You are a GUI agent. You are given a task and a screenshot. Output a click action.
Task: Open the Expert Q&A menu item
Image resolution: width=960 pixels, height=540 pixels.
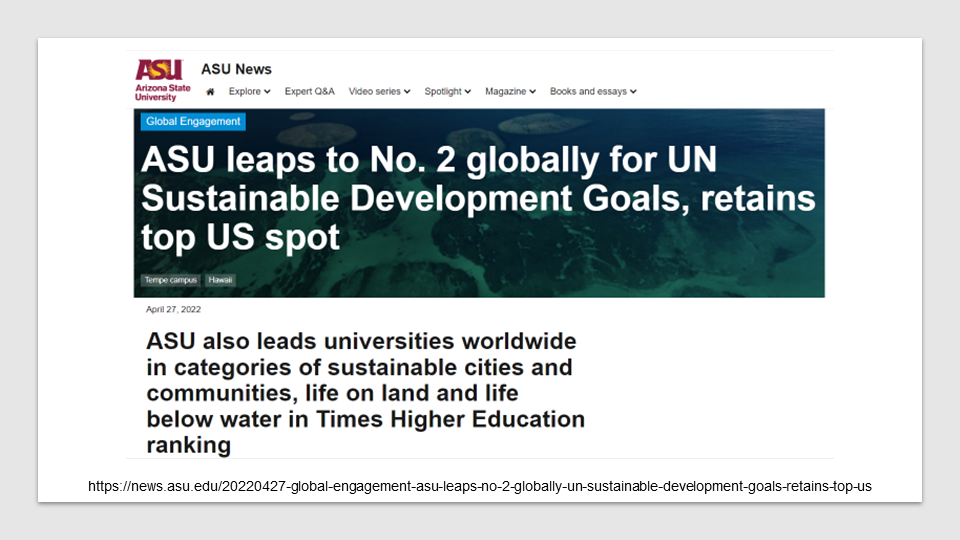(309, 91)
